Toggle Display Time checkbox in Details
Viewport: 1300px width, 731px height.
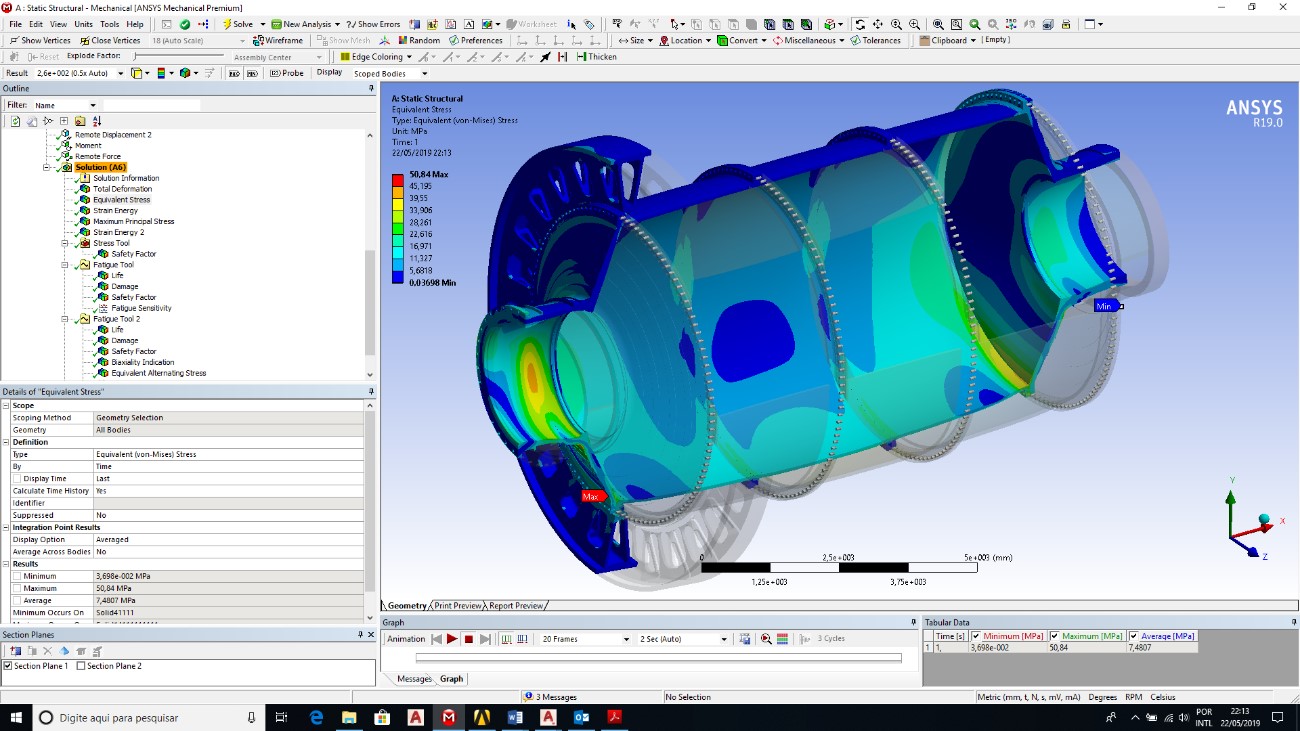point(16,479)
